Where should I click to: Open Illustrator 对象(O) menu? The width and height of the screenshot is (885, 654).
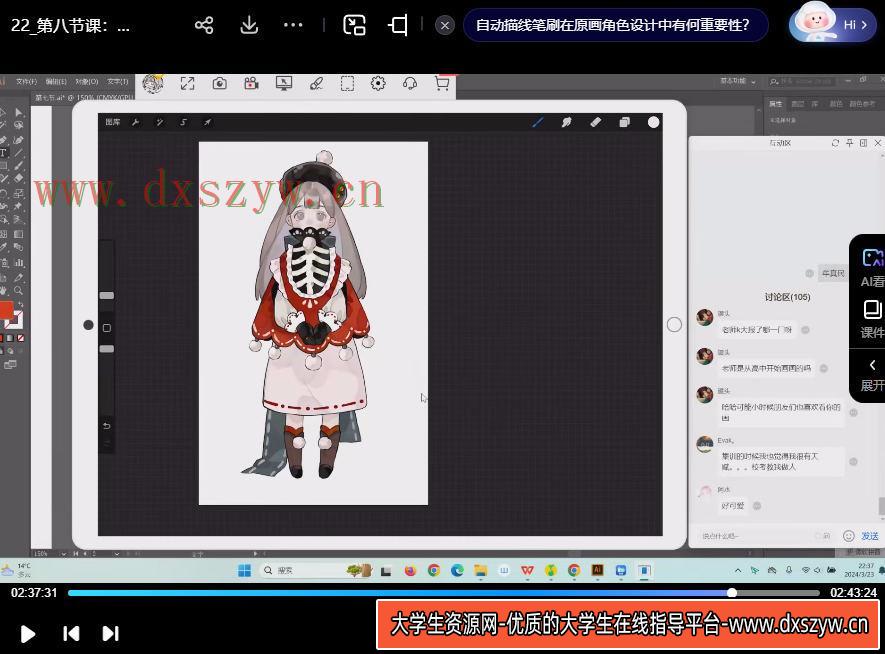click(x=87, y=82)
